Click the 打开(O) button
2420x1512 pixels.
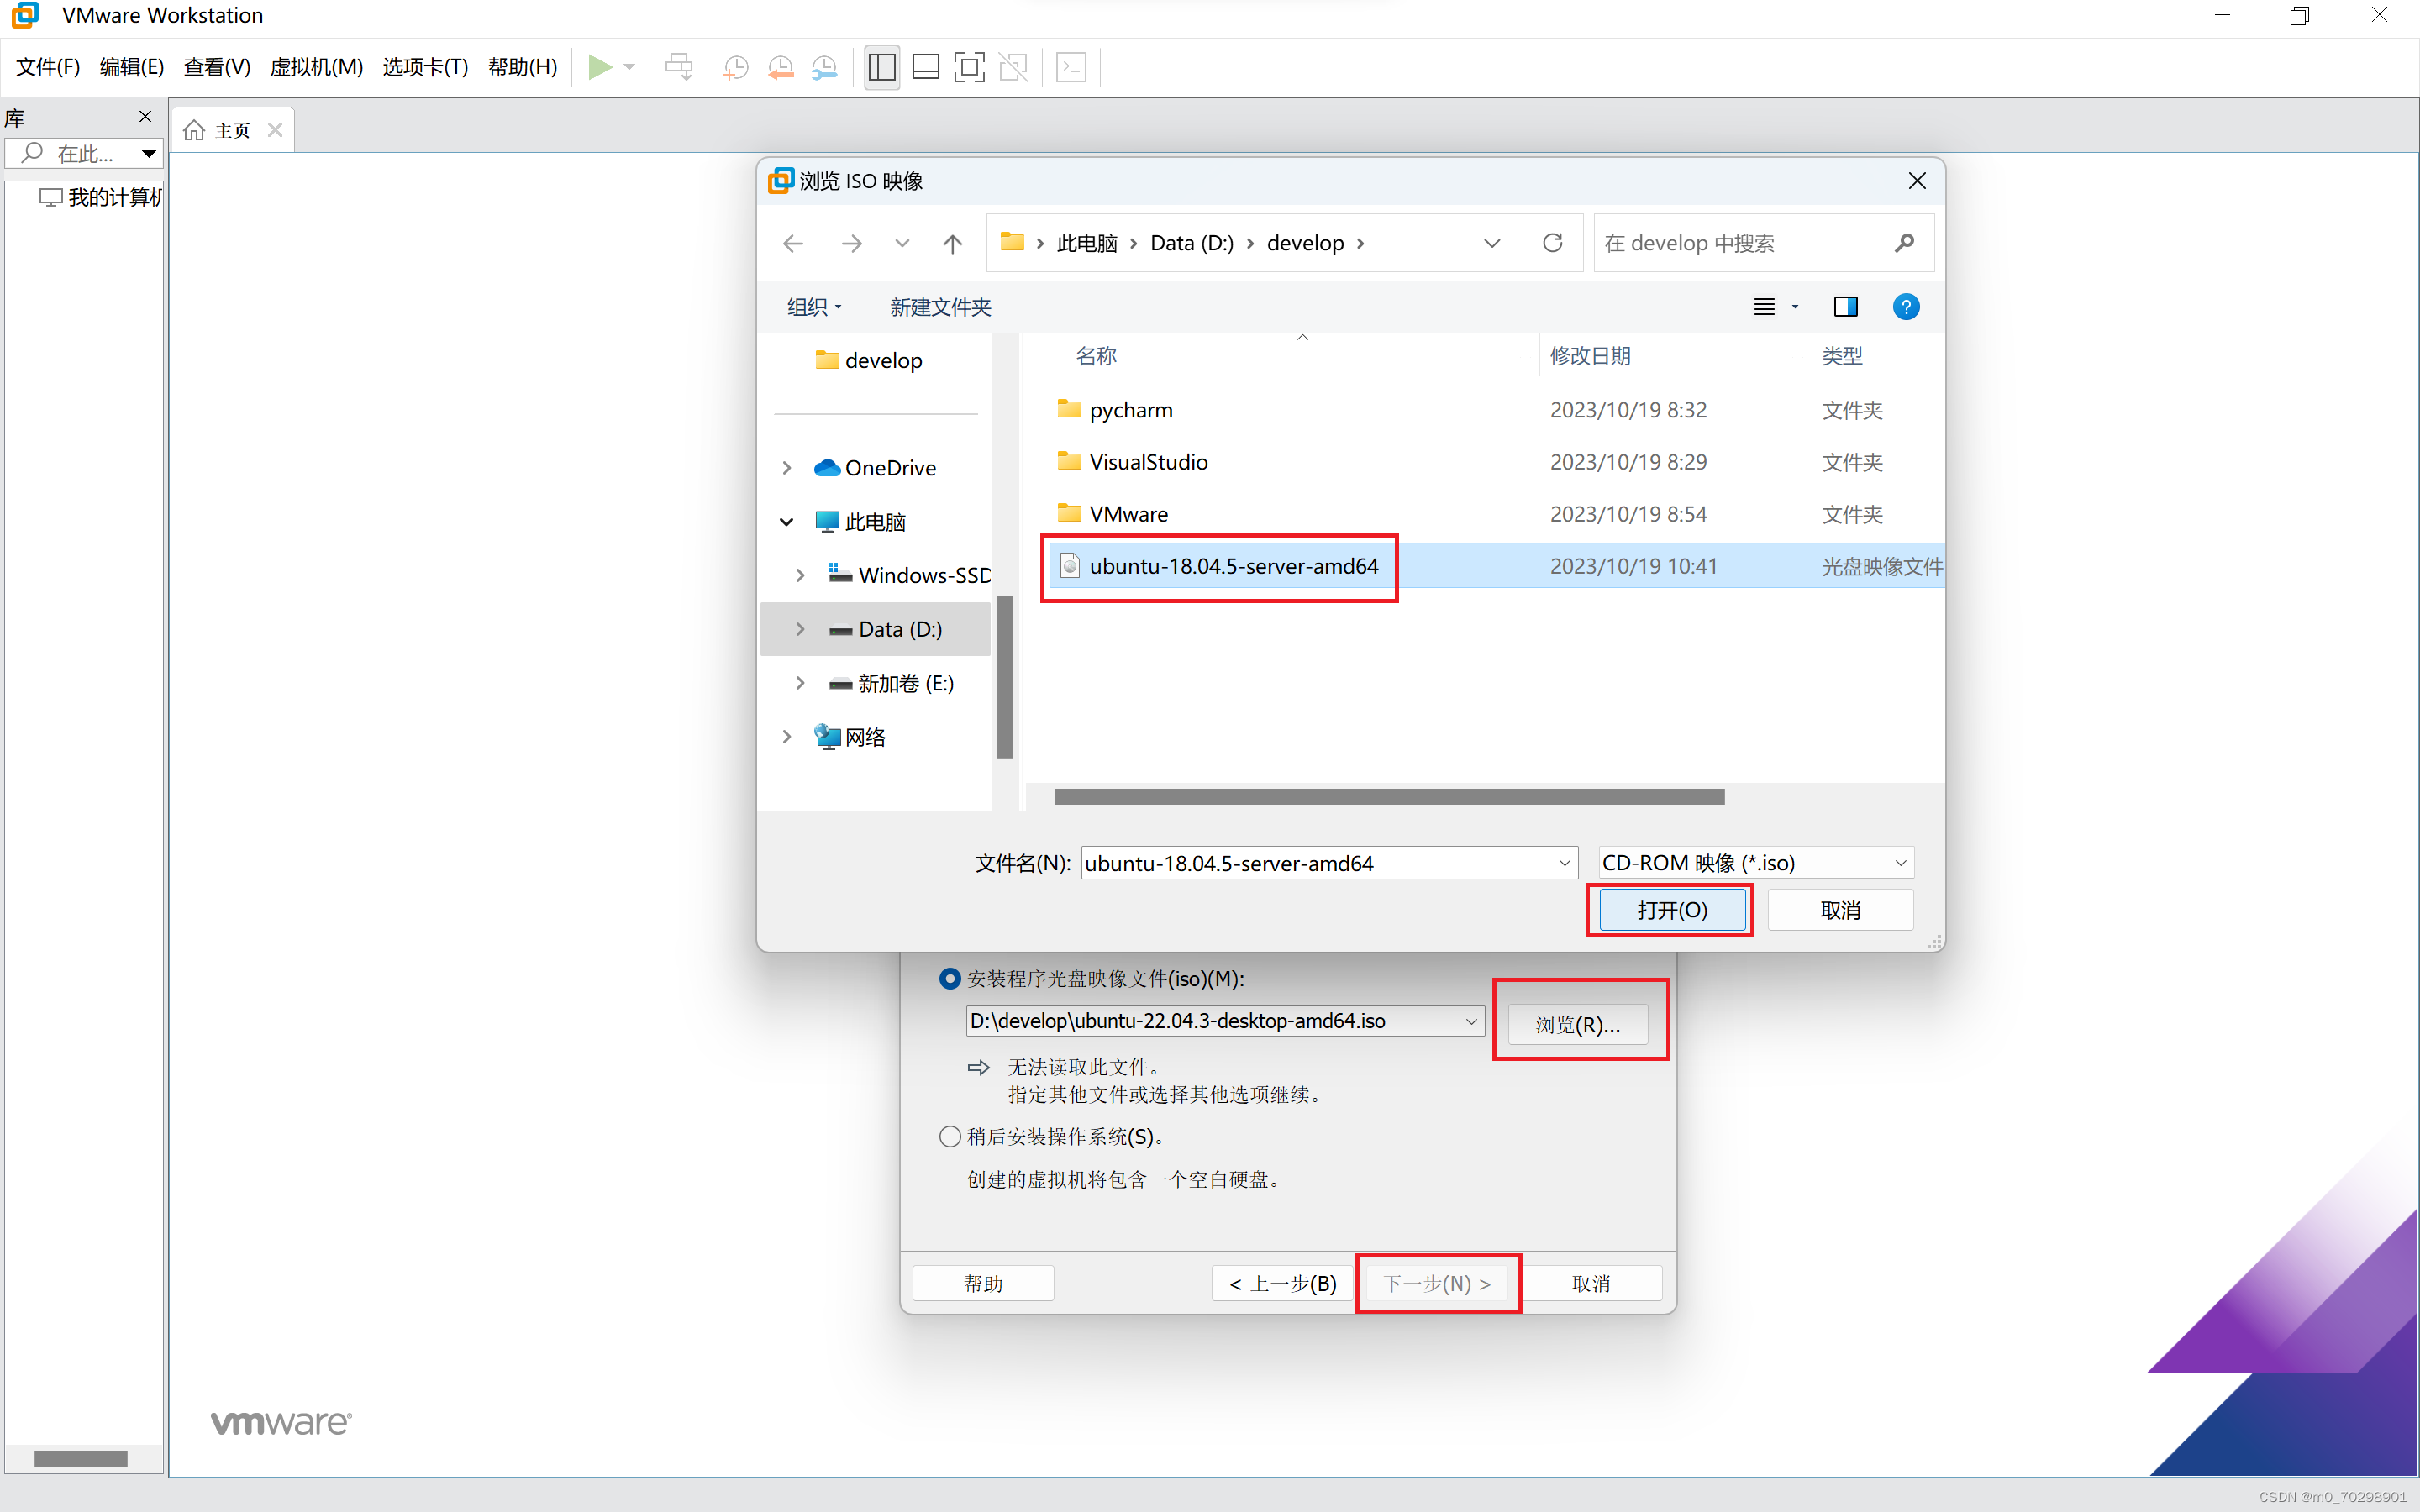1671,910
